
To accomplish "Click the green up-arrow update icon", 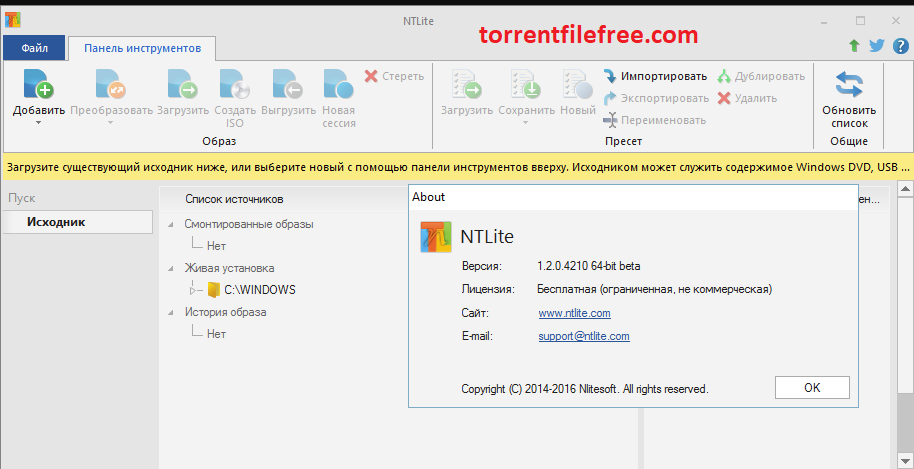I will (x=854, y=46).
